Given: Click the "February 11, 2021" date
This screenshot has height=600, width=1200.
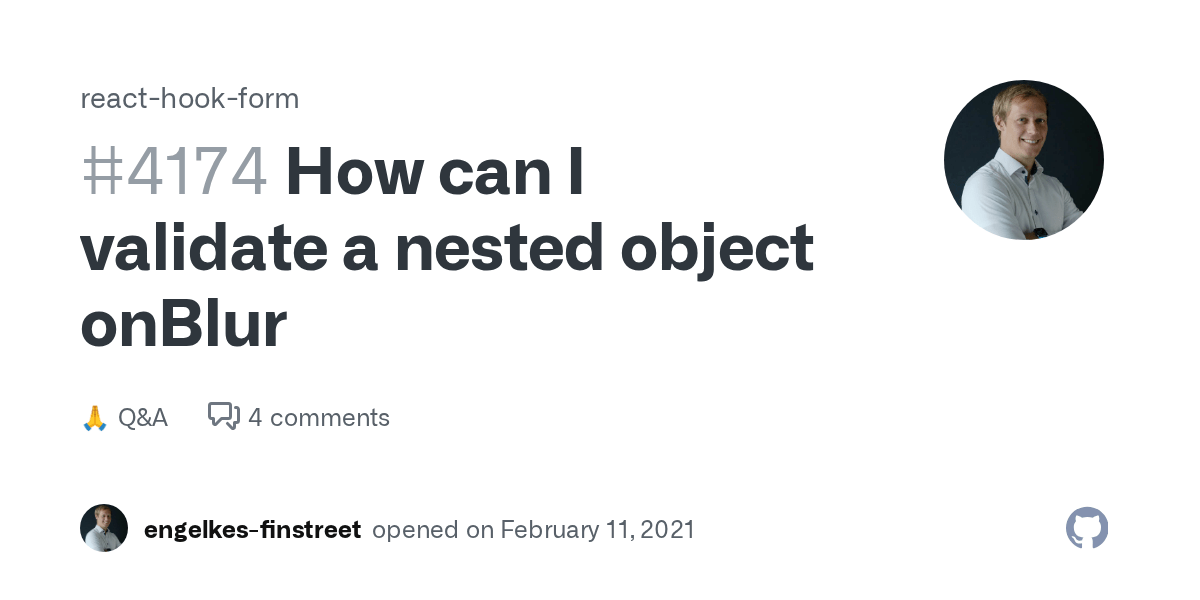Looking at the screenshot, I should point(597,529).
